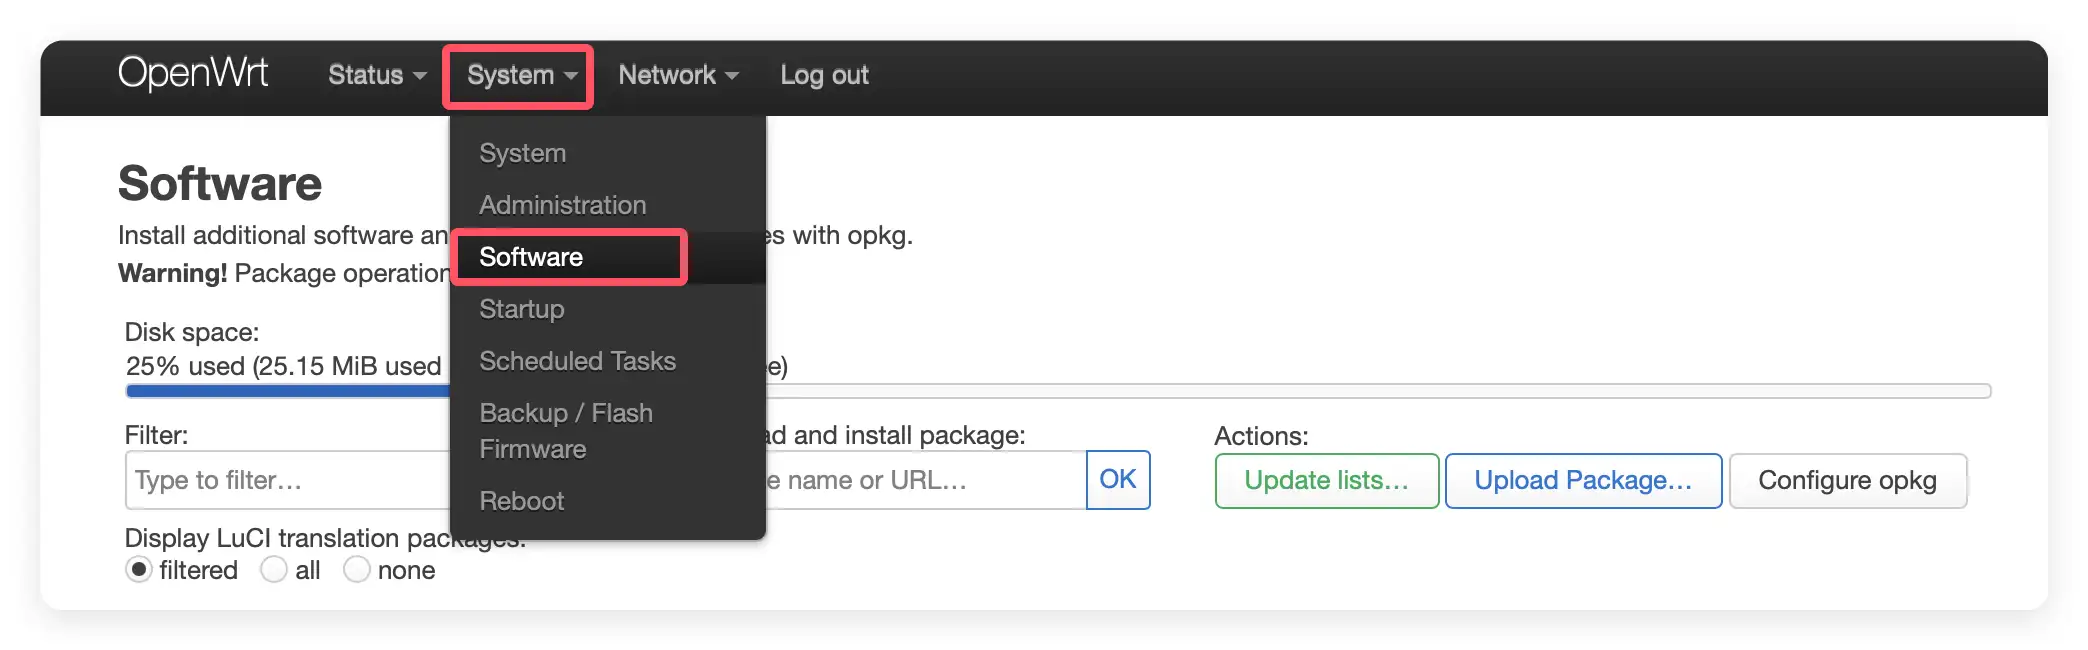Choose System entry in the dropdown list

608,153
